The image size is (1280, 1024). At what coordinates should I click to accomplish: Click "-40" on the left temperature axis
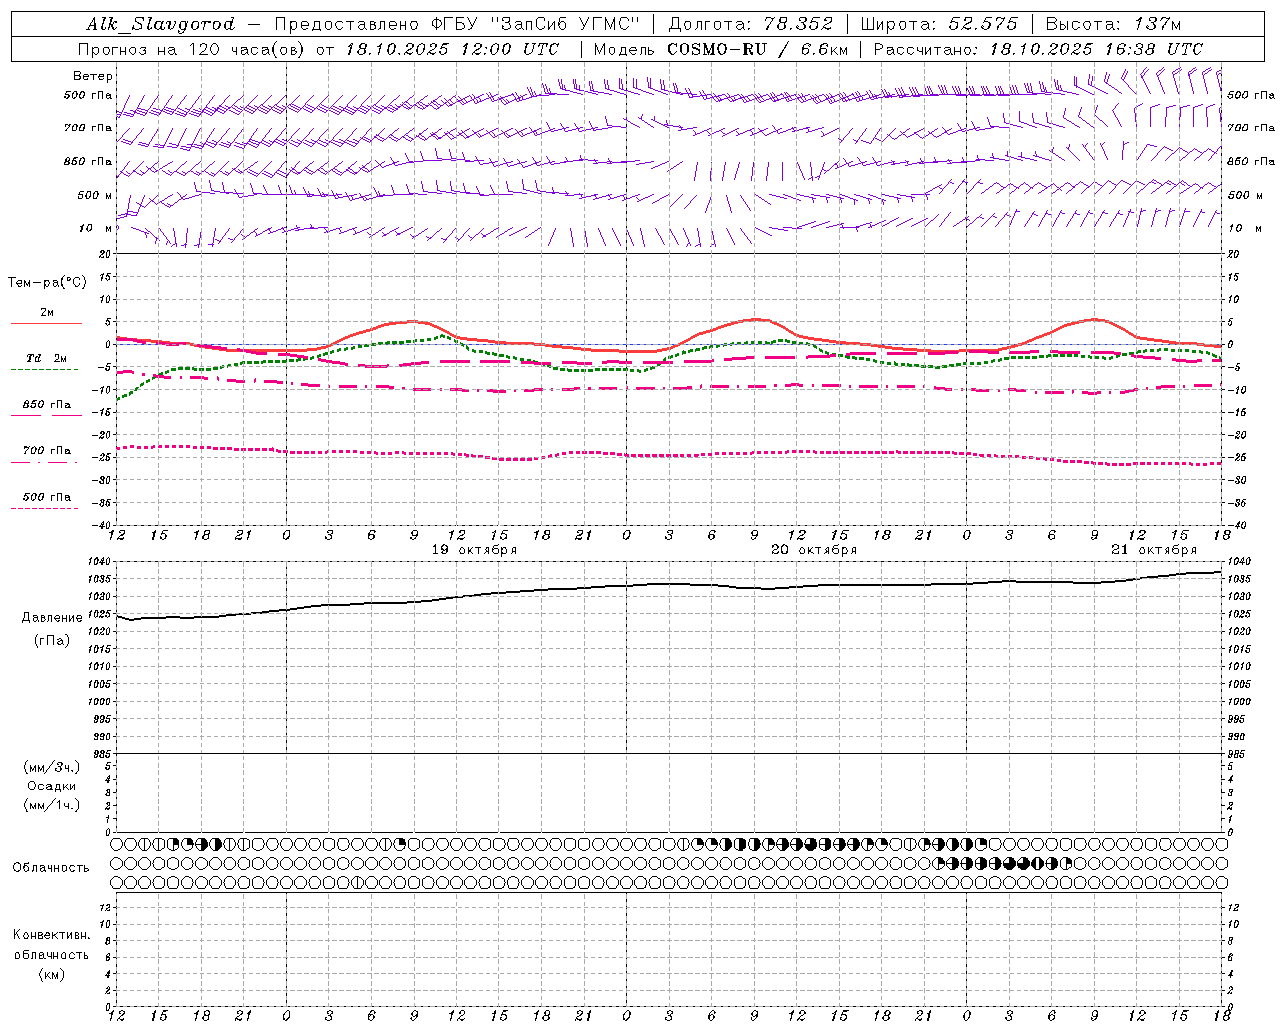tap(103, 525)
